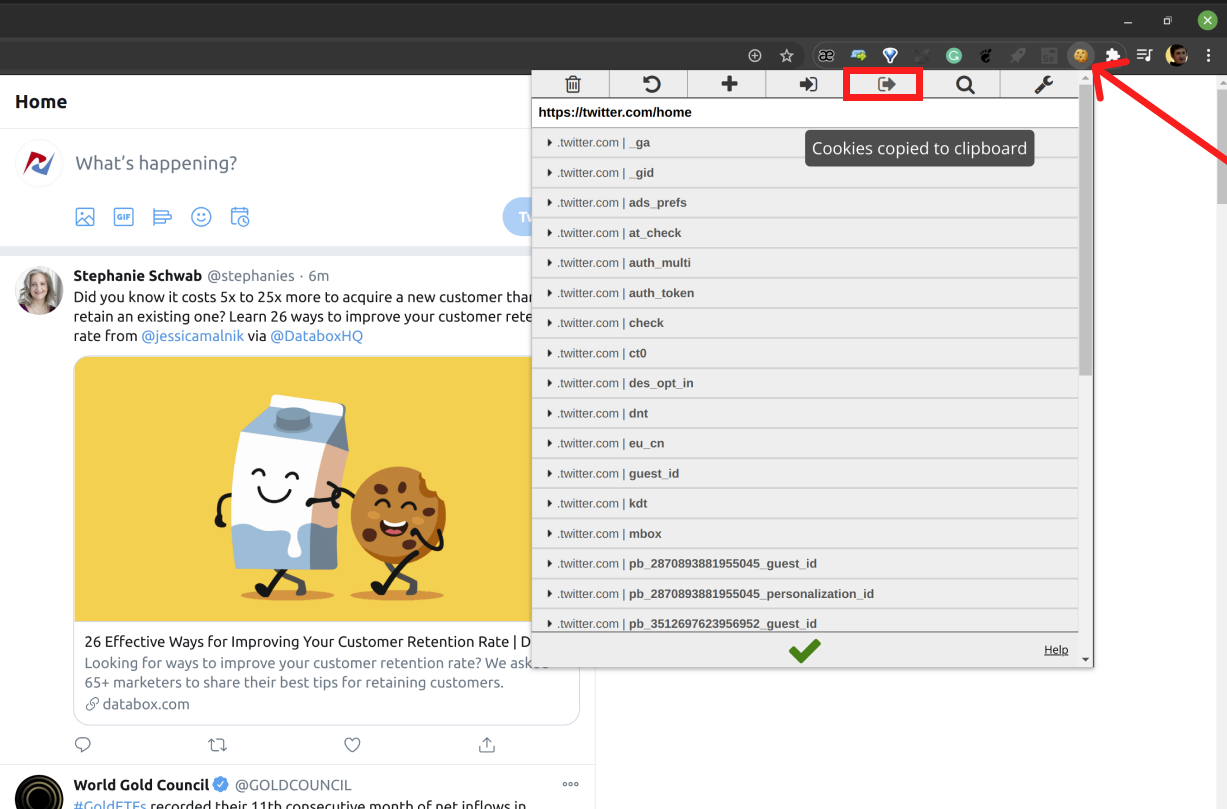Open the rocket extension icon

pyautogui.click(x=1017, y=56)
